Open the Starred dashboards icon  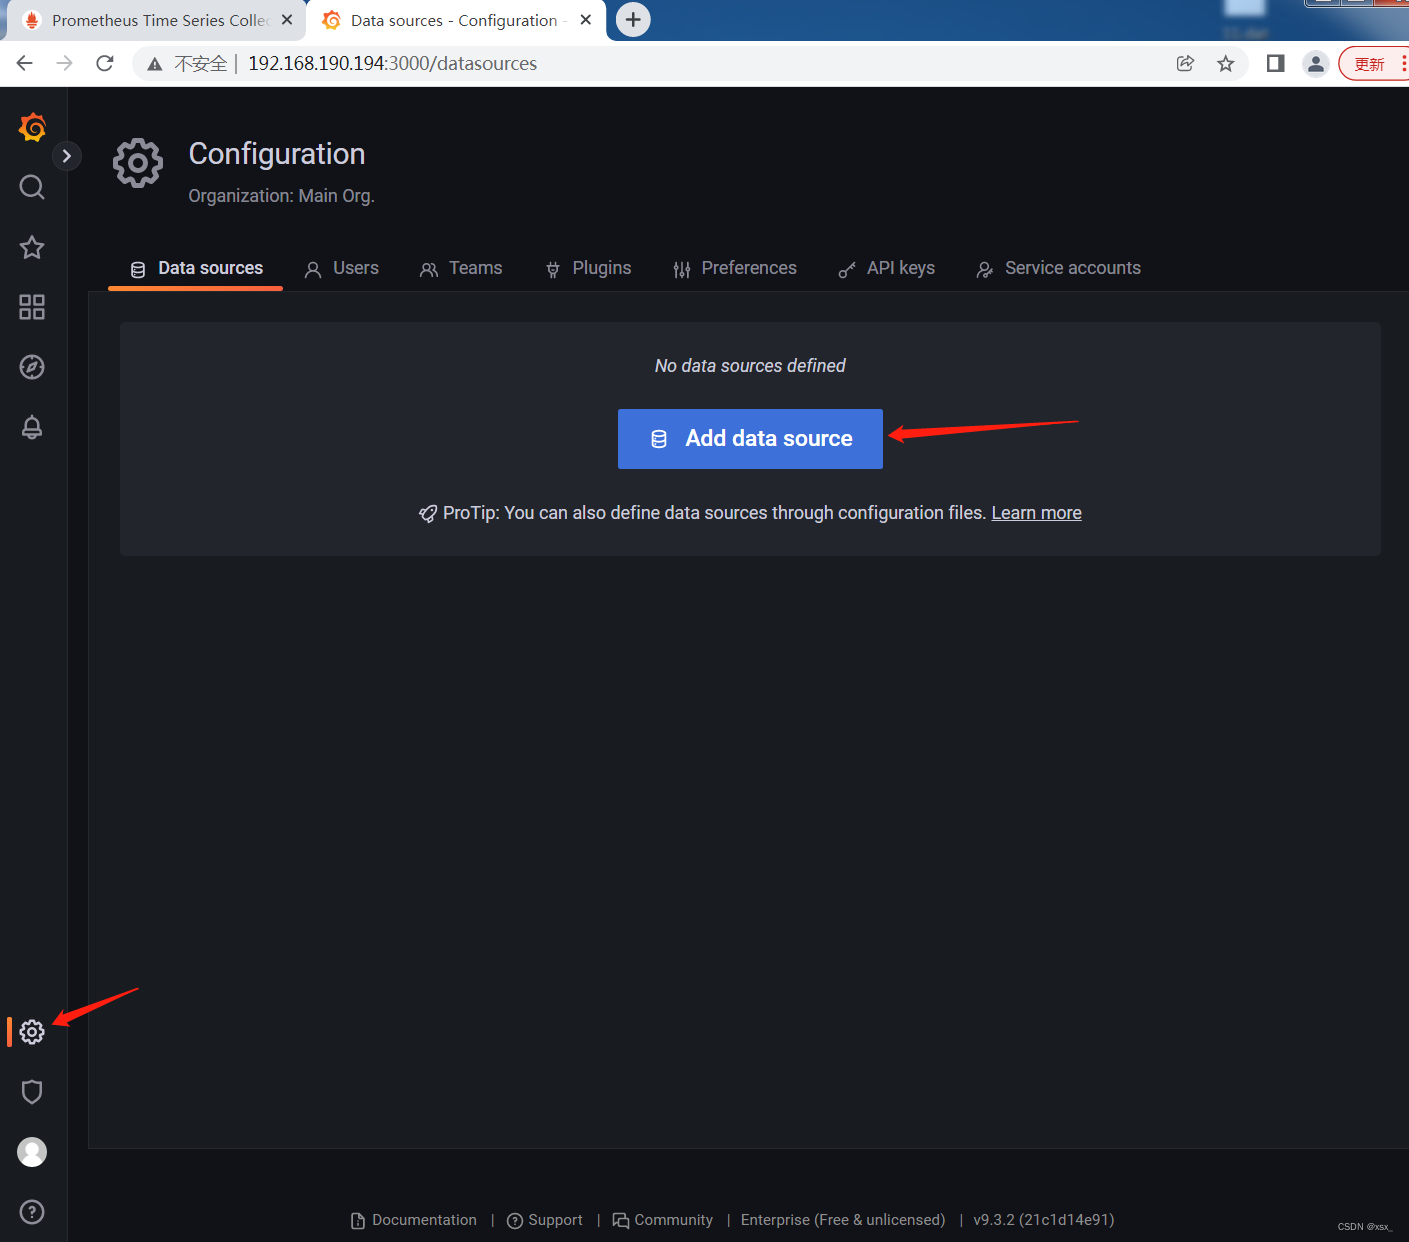point(31,247)
